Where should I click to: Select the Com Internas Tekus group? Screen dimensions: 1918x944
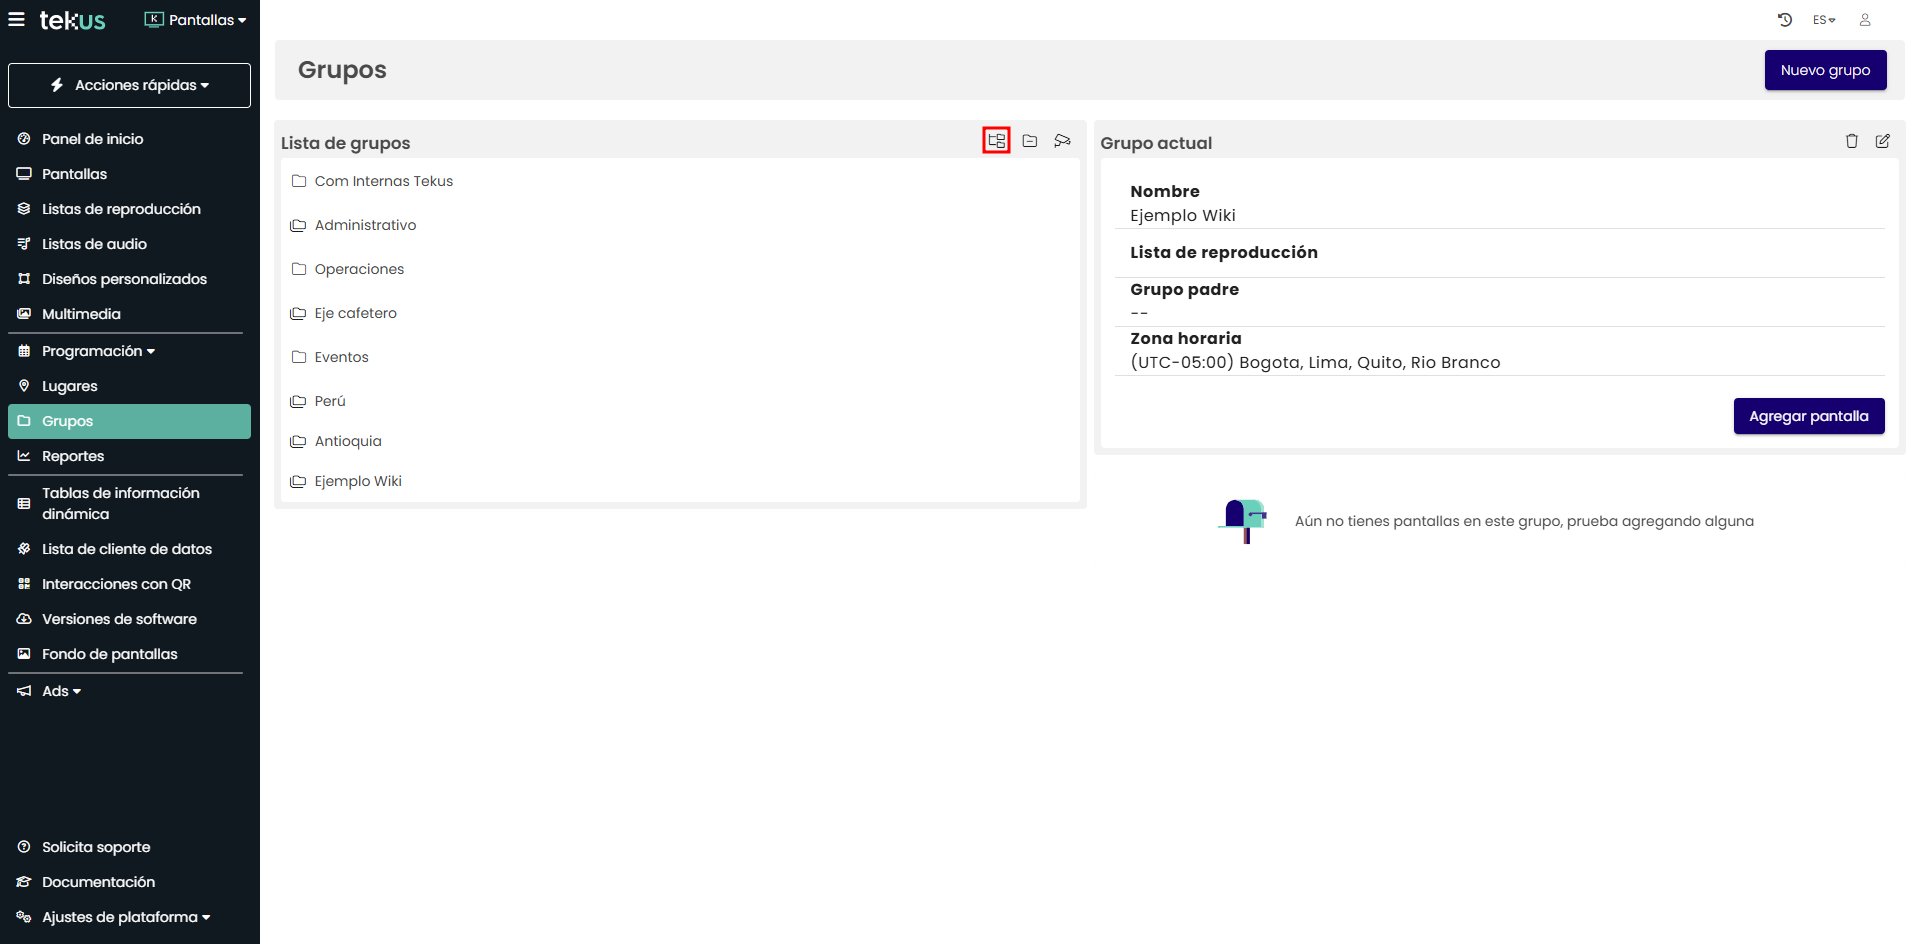click(x=383, y=181)
